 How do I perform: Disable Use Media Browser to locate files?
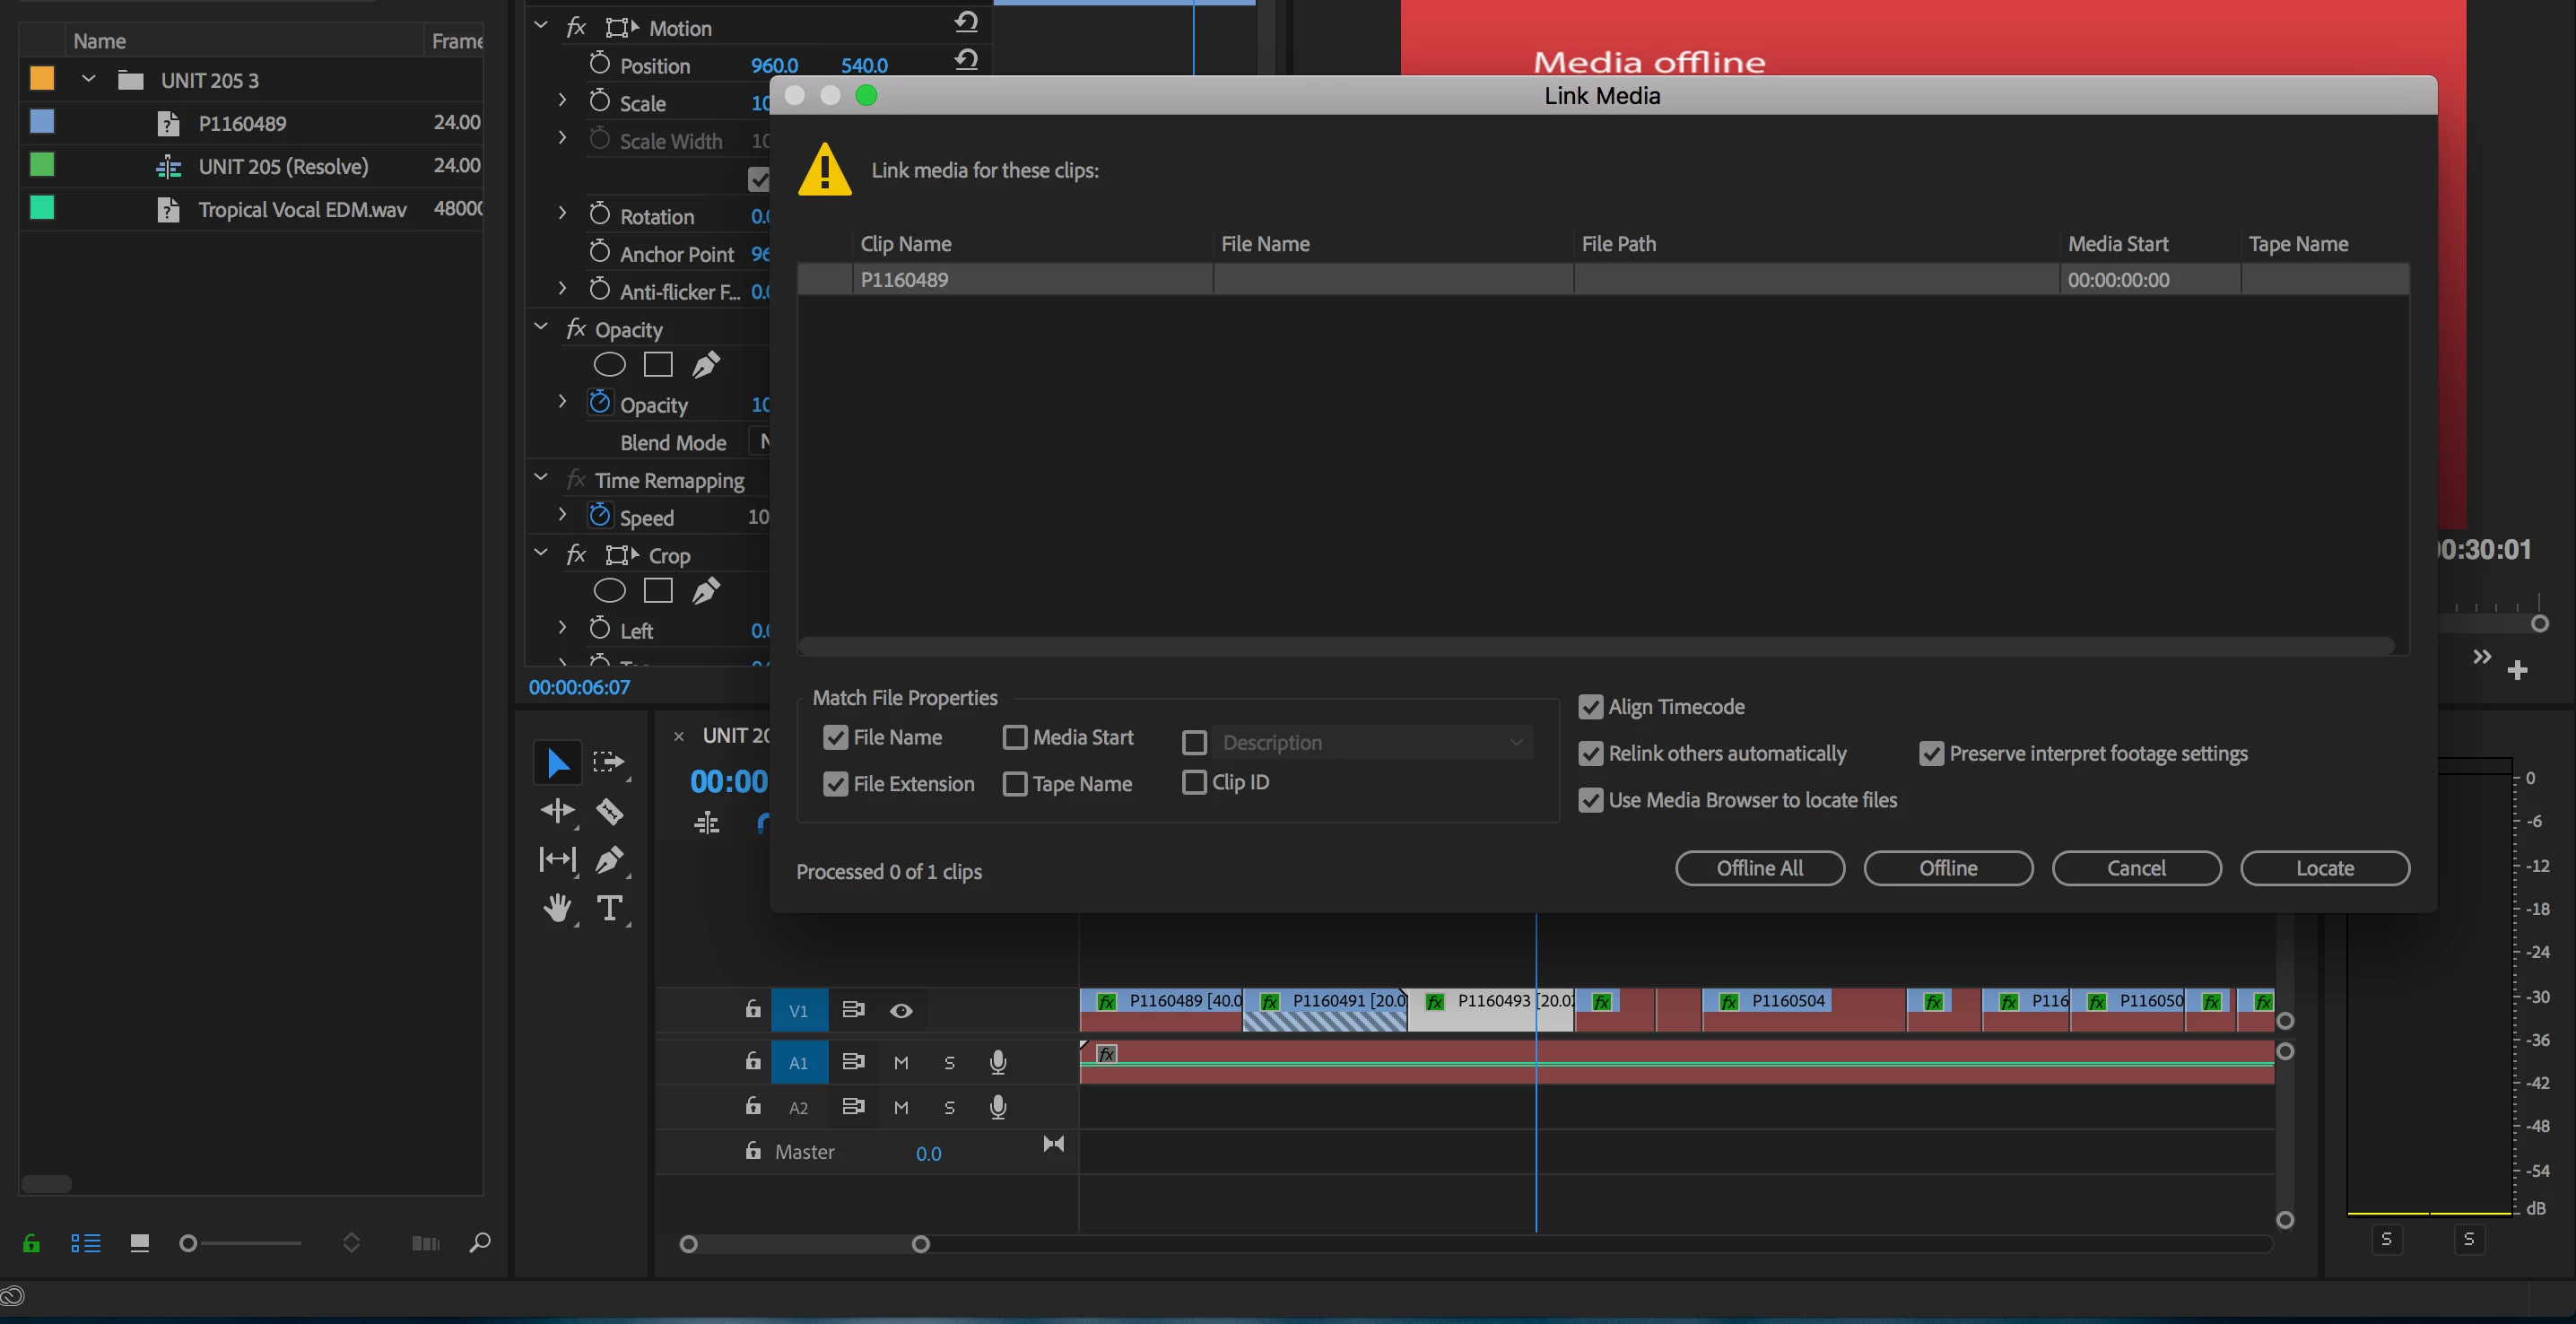click(1590, 800)
